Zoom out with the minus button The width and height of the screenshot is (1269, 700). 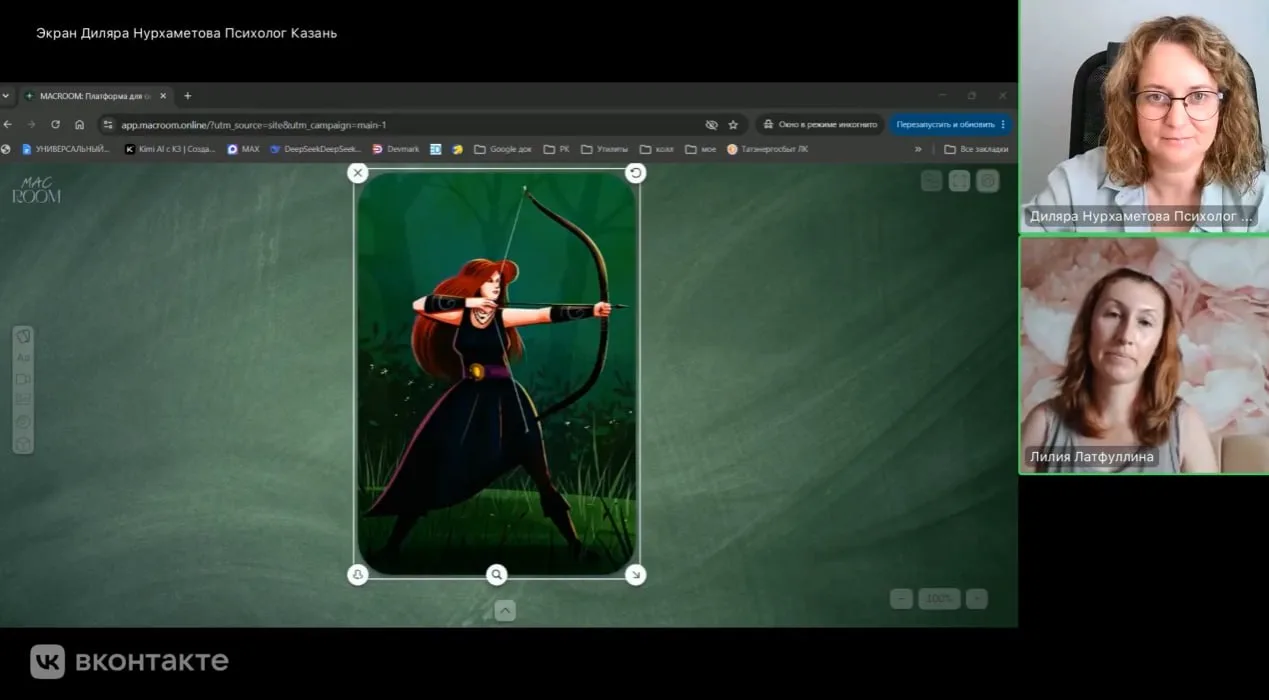tap(901, 599)
